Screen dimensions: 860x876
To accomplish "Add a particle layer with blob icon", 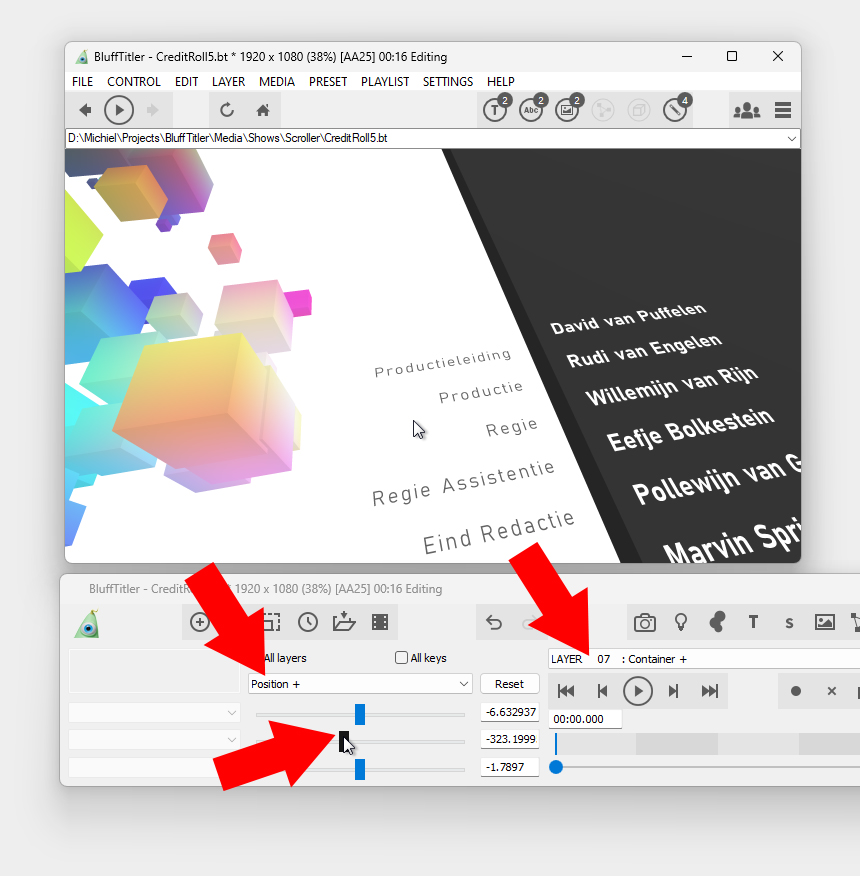I will click(717, 622).
